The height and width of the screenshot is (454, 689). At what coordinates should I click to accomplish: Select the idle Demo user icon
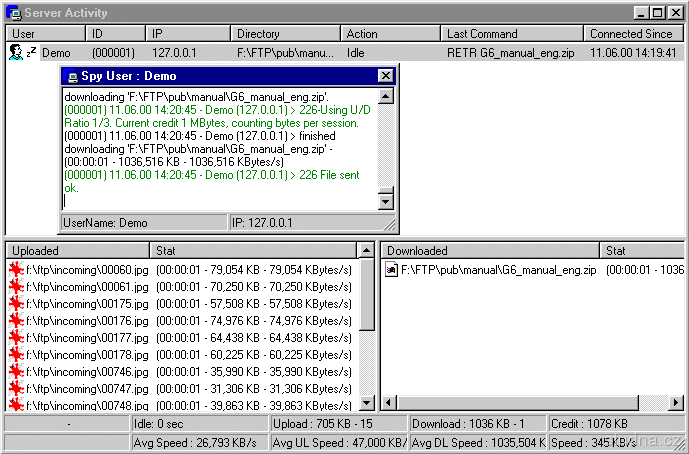[x=18, y=52]
